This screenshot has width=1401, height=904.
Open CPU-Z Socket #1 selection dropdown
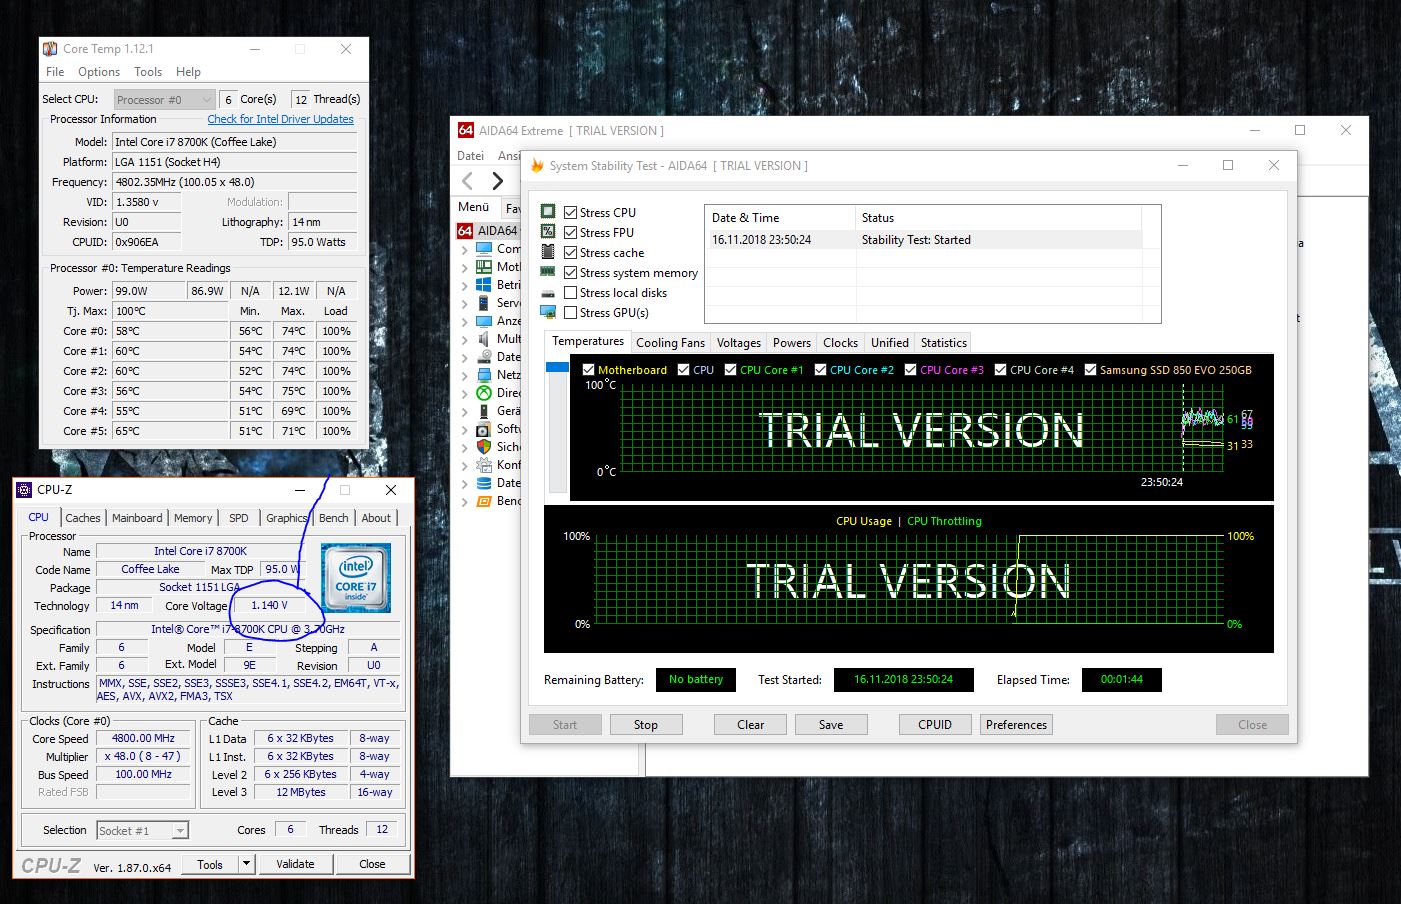coord(142,830)
